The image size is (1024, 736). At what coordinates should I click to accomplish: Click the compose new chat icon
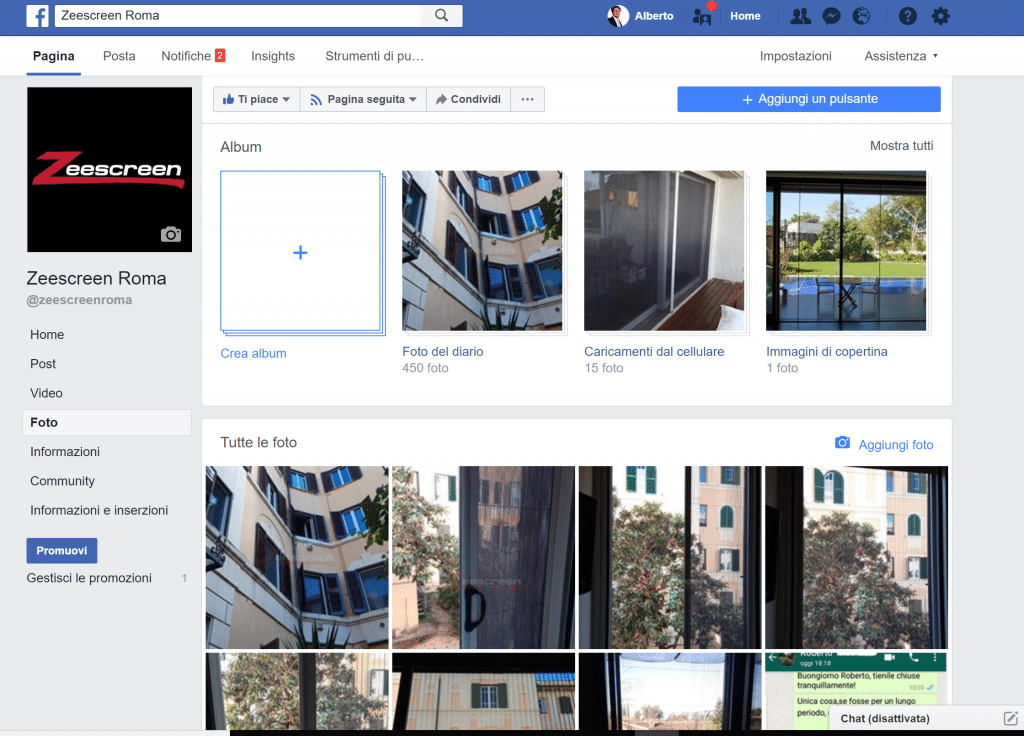tap(1010, 718)
